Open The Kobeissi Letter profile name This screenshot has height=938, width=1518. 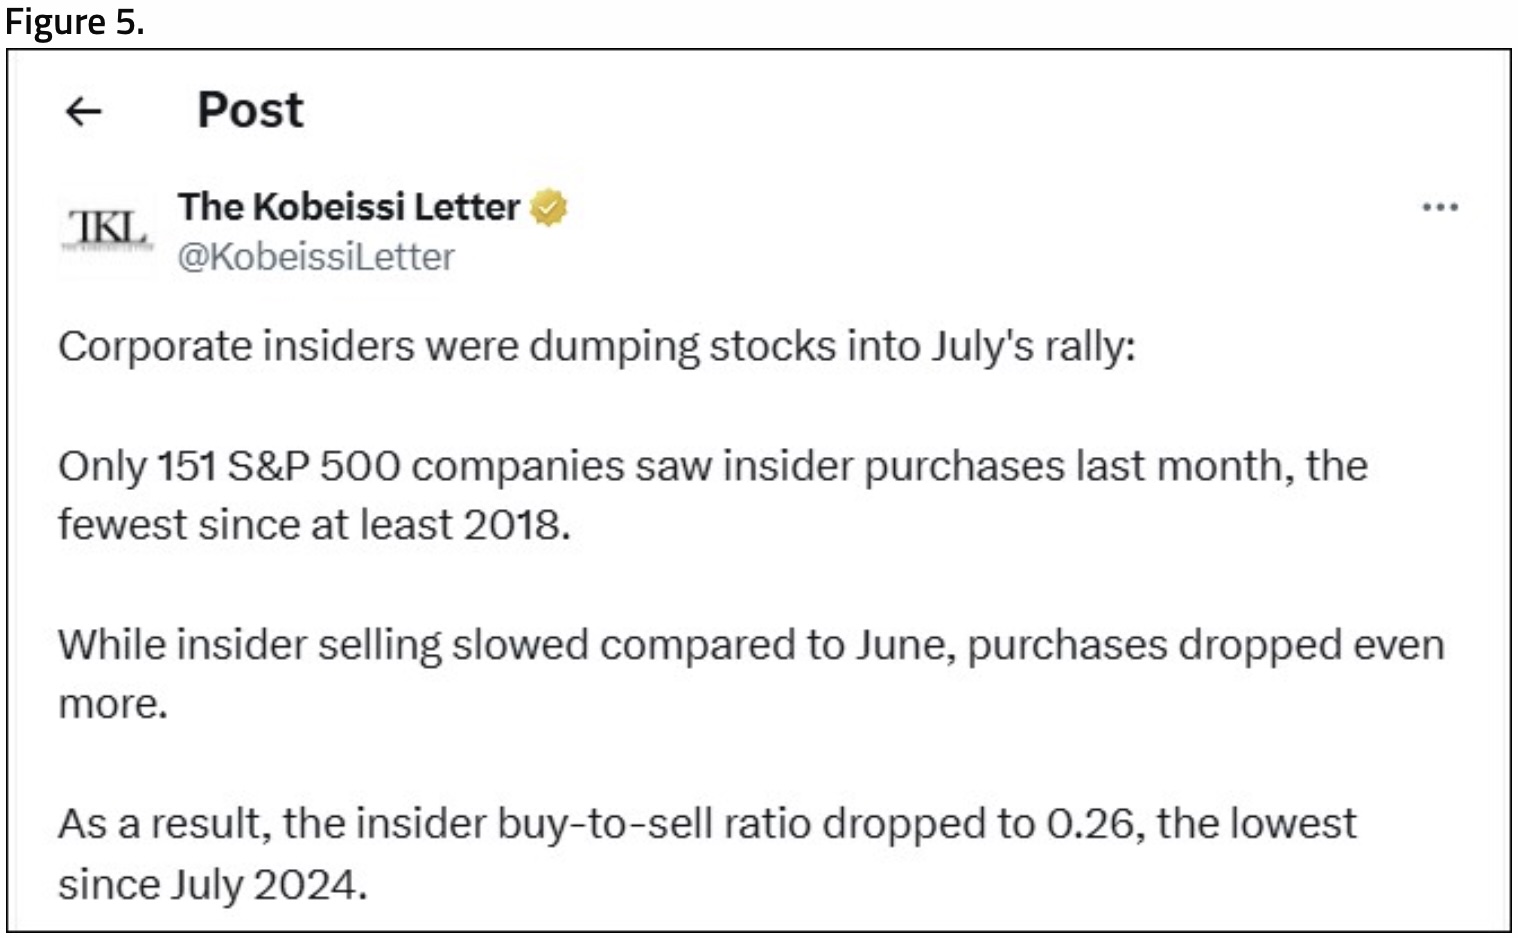point(349,207)
